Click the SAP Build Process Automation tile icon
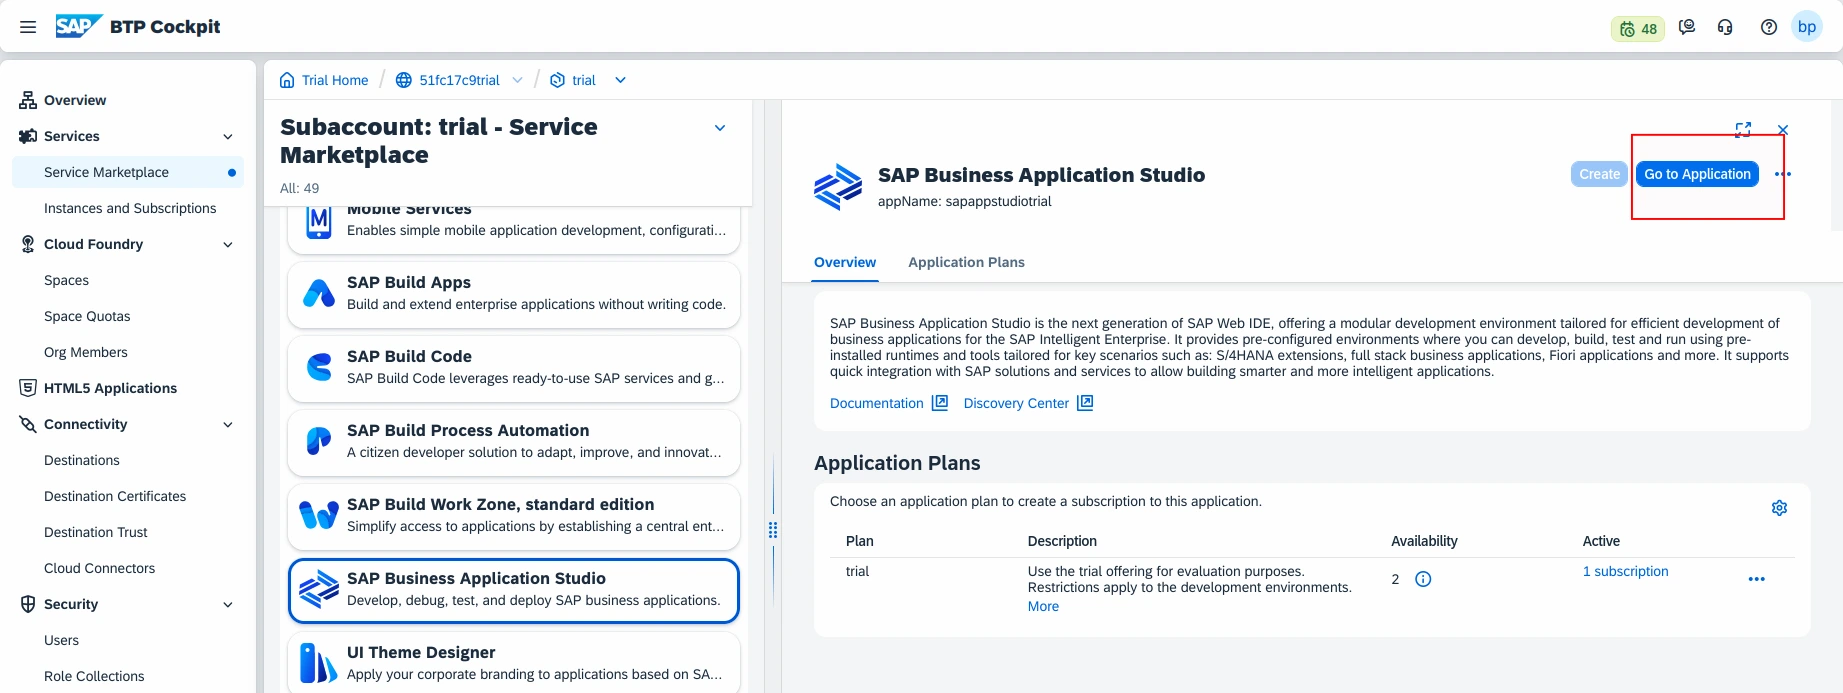The width and height of the screenshot is (1843, 693). 319,441
